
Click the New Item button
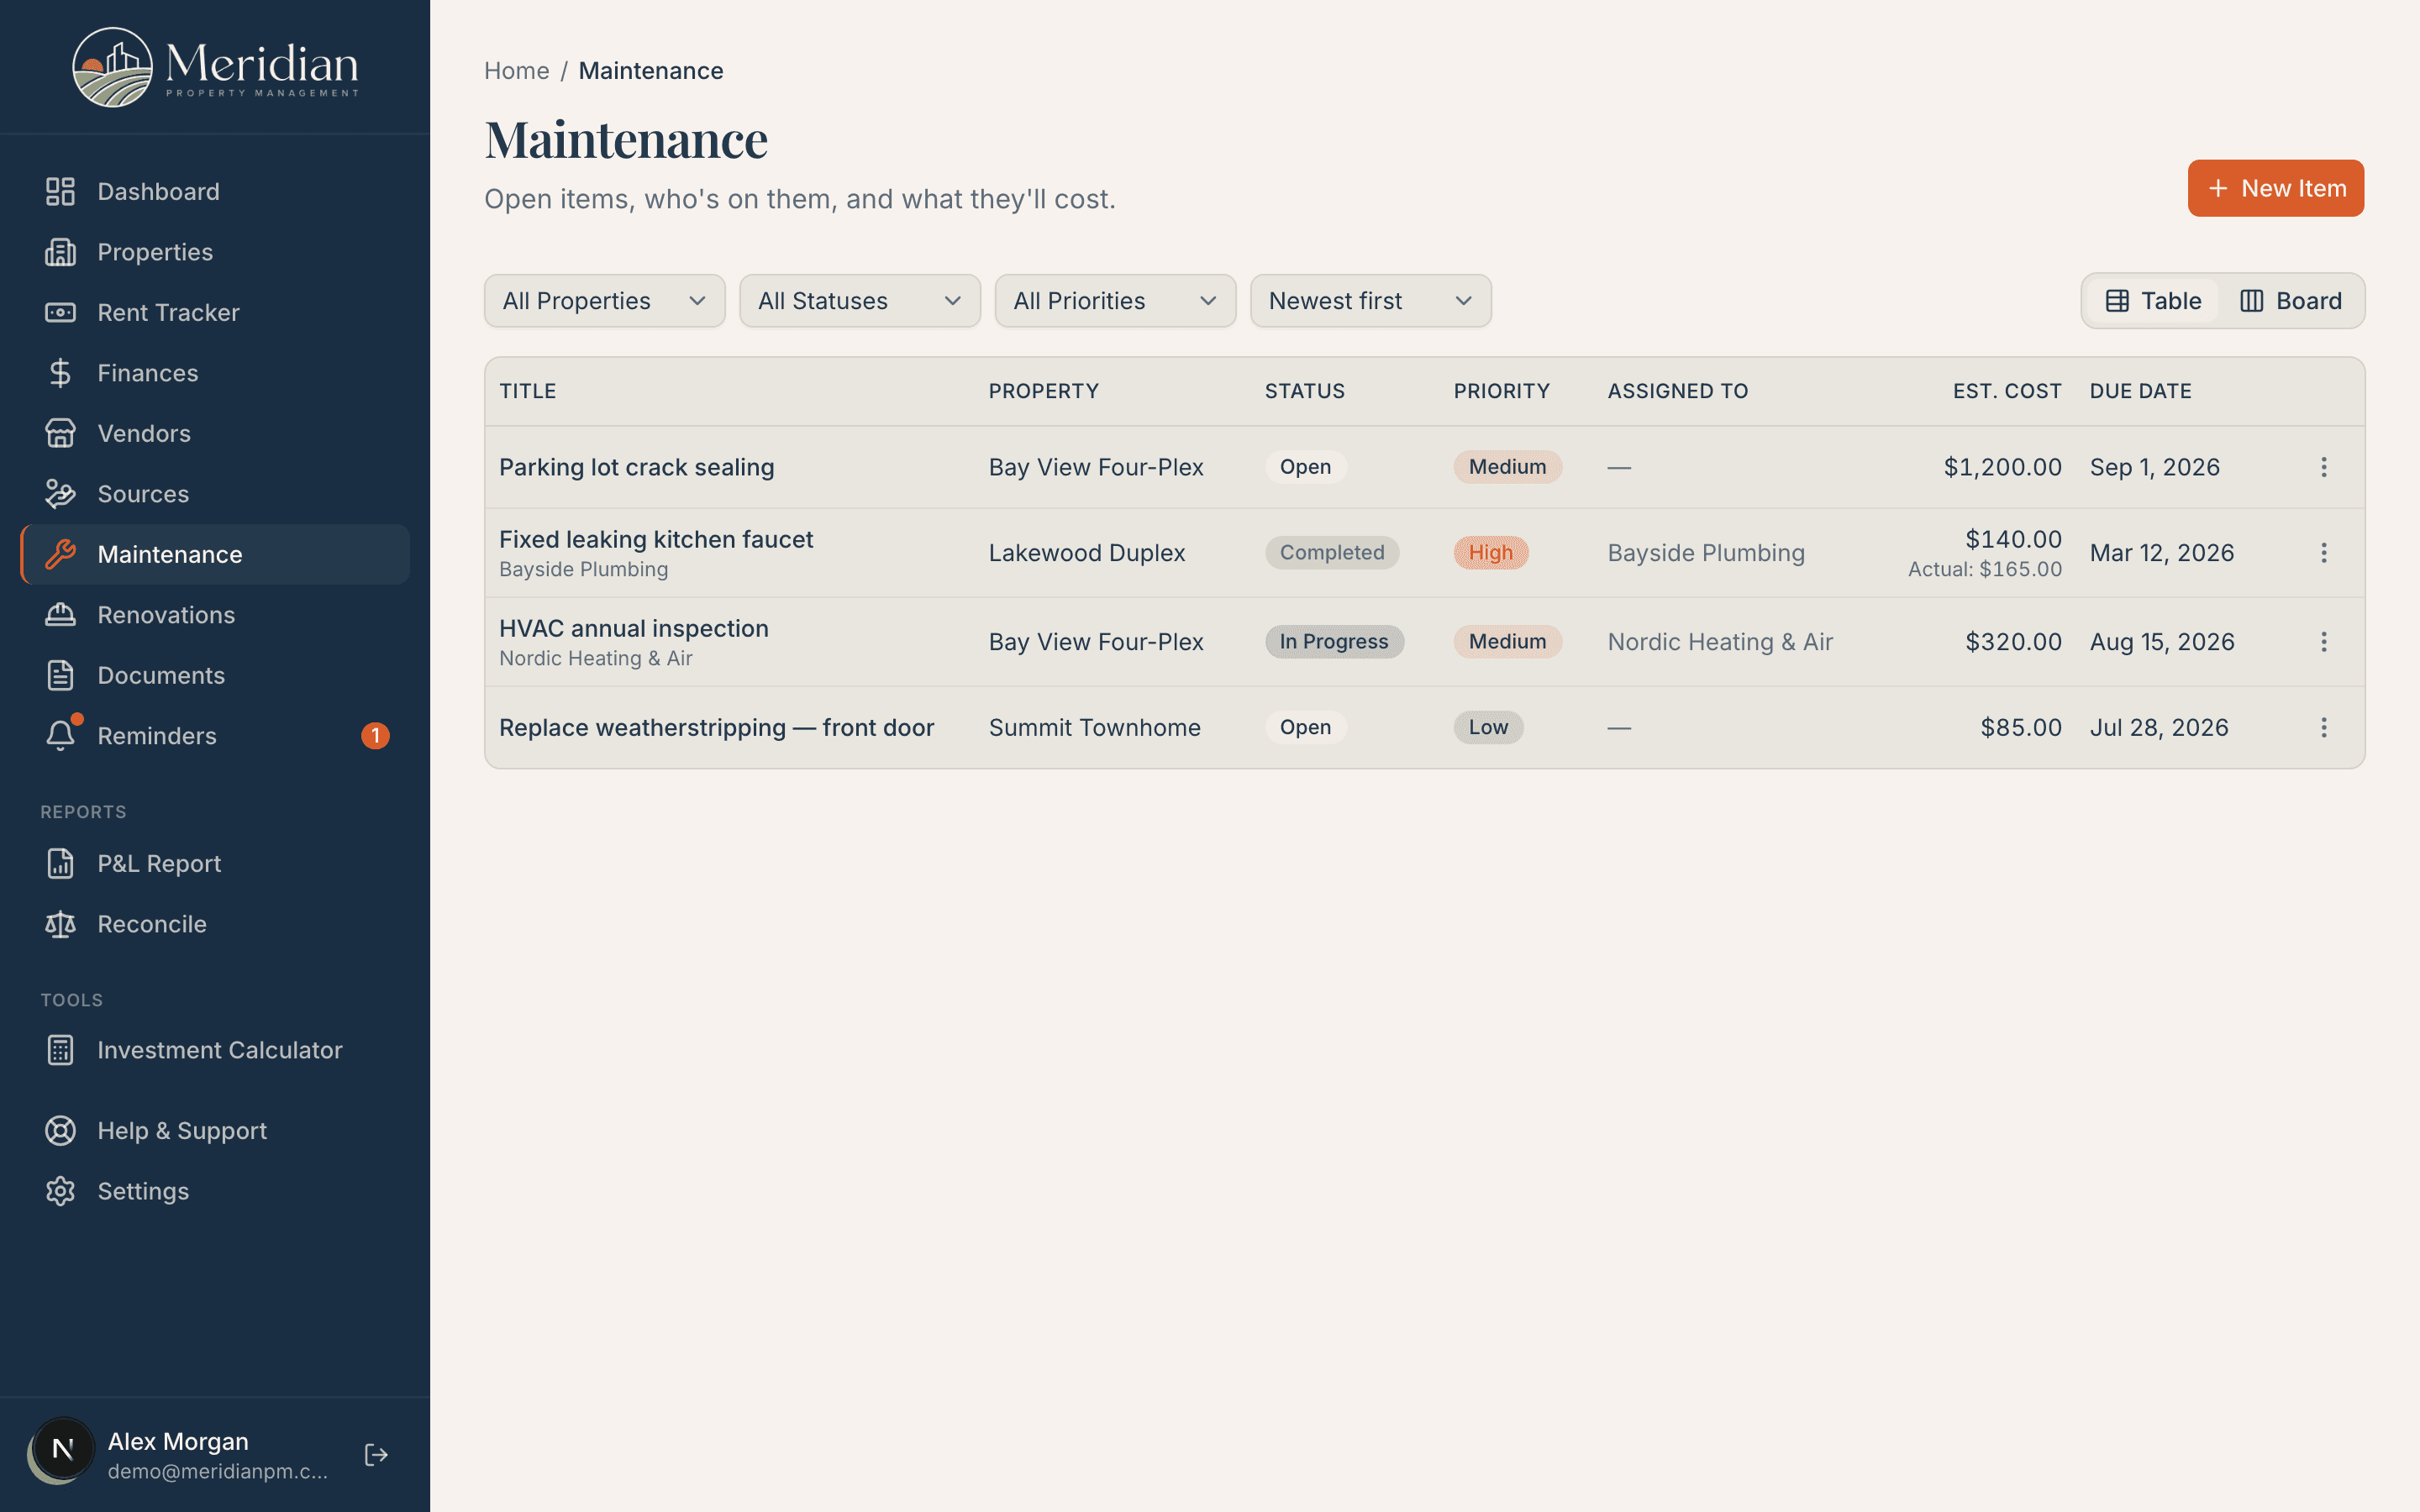pos(2275,188)
